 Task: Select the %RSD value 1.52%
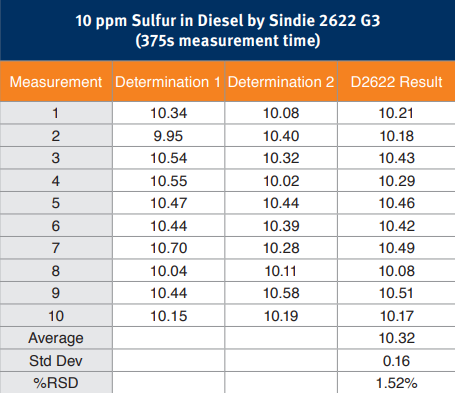pos(397,383)
